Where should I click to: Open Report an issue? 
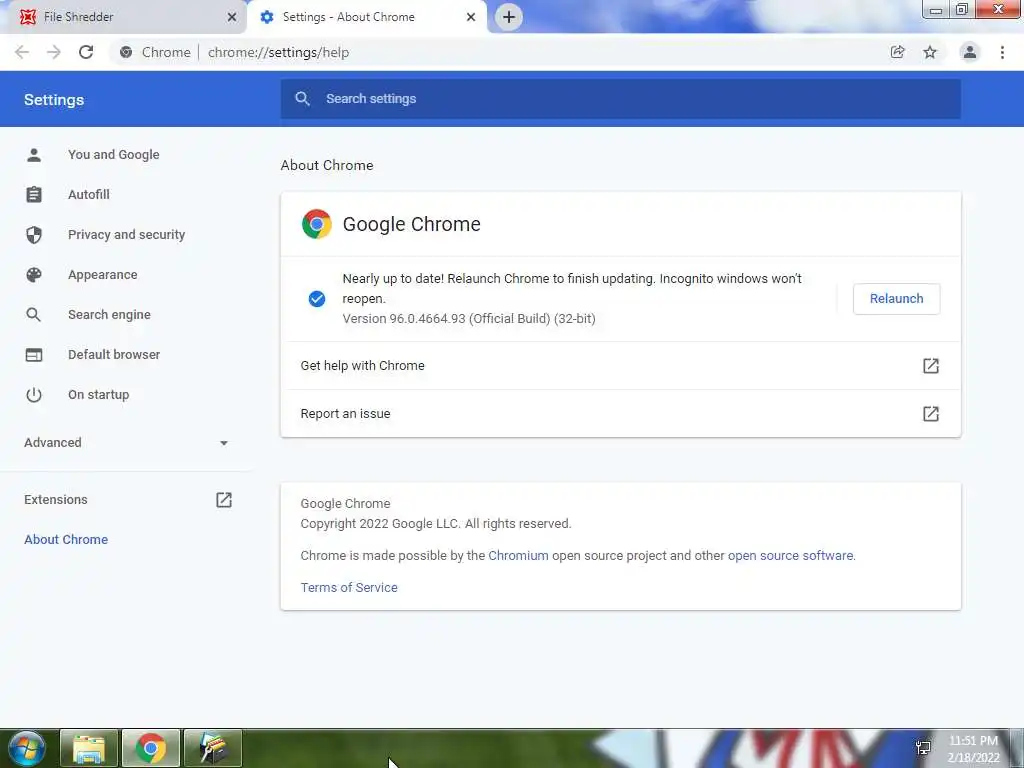coord(620,413)
